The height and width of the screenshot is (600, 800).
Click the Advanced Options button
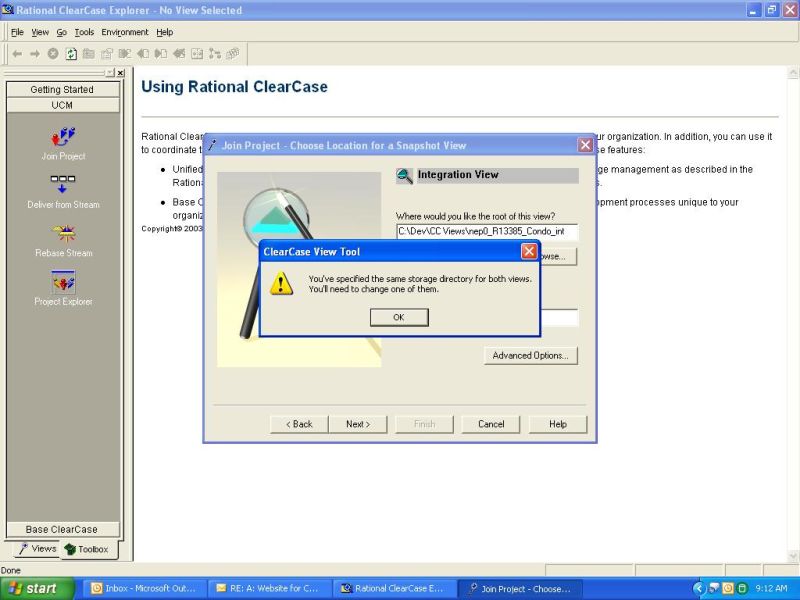pyautogui.click(x=531, y=356)
